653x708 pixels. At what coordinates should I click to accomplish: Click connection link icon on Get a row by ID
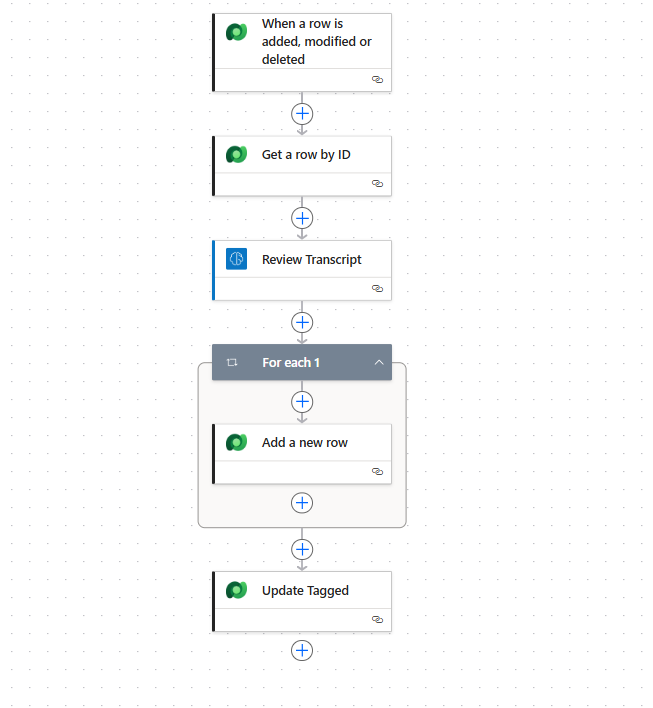377,184
